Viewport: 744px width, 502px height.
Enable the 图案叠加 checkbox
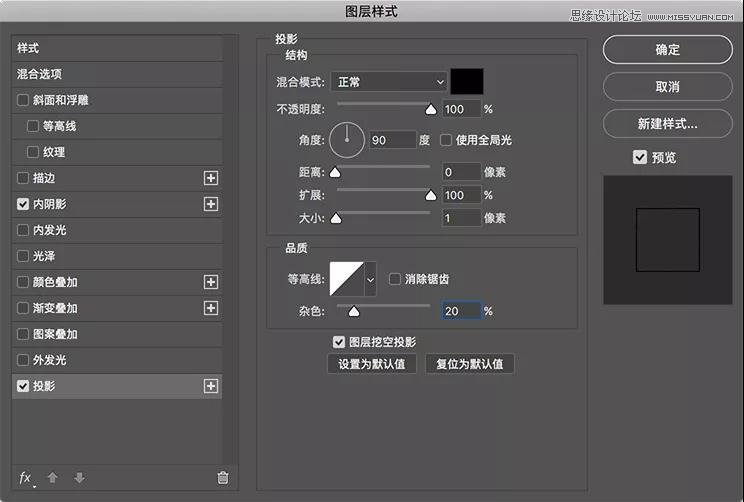(x=23, y=334)
